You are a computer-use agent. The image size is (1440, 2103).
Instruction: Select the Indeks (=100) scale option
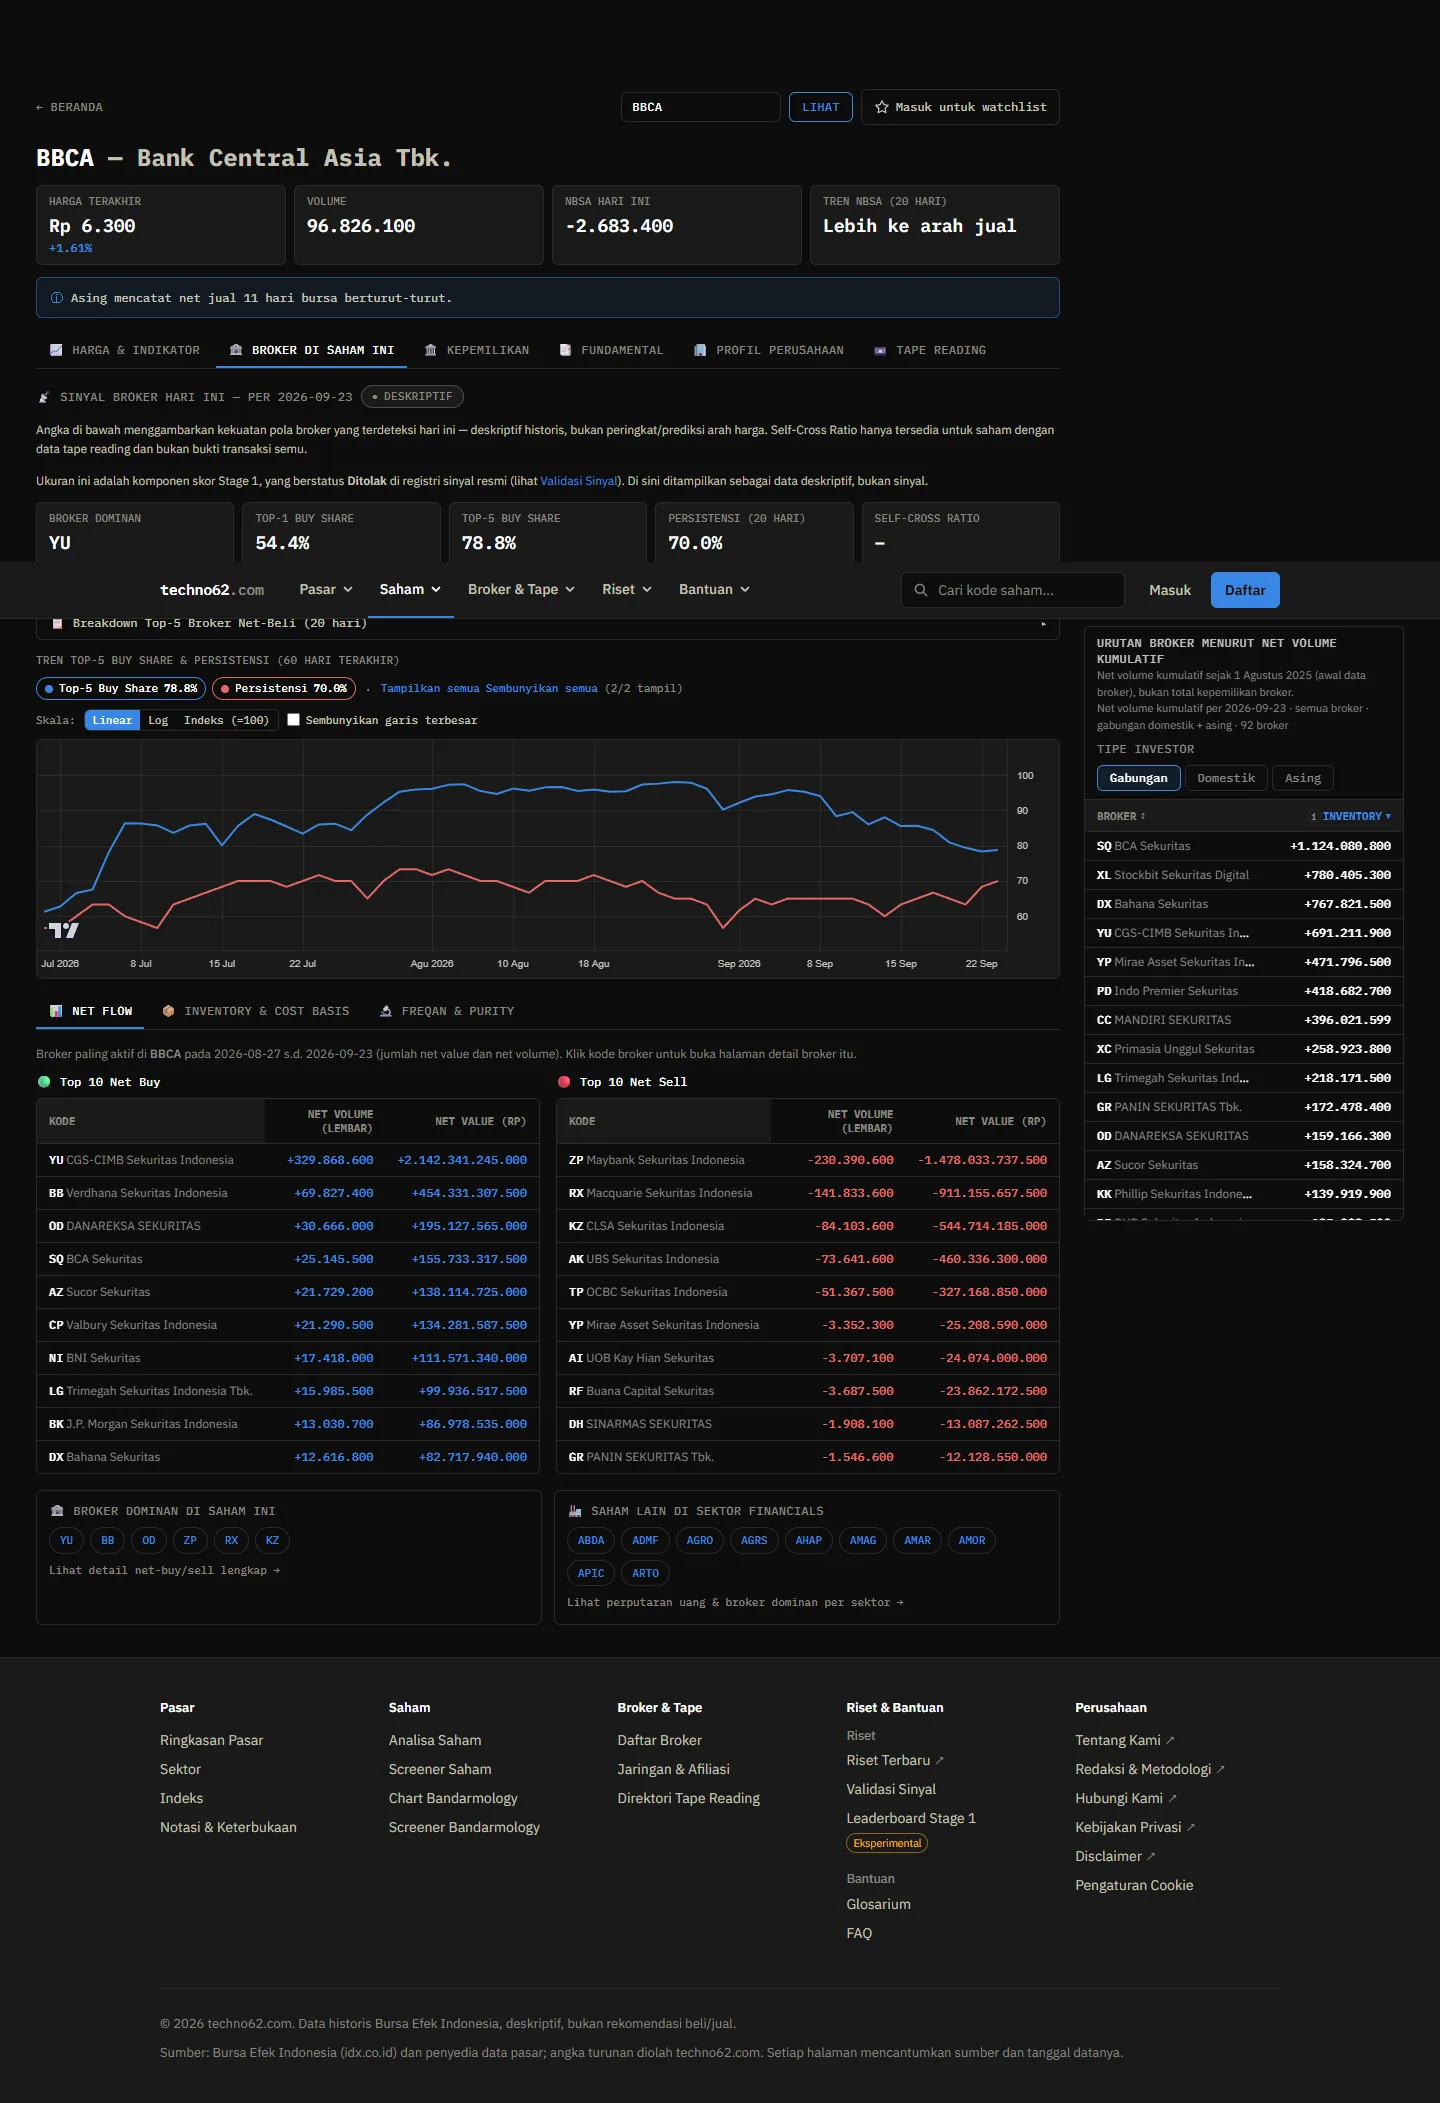pyautogui.click(x=226, y=720)
